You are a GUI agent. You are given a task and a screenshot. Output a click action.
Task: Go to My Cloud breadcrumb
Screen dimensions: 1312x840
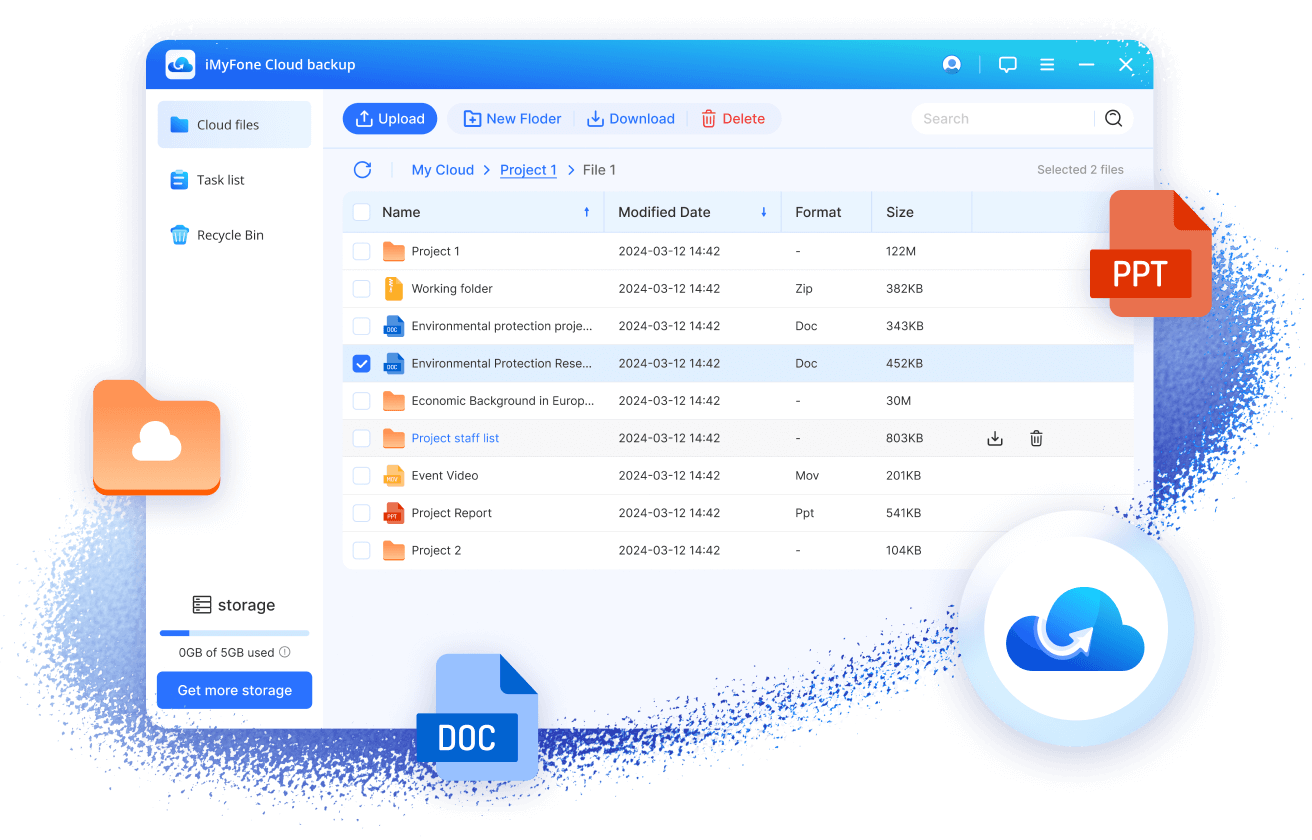443,170
